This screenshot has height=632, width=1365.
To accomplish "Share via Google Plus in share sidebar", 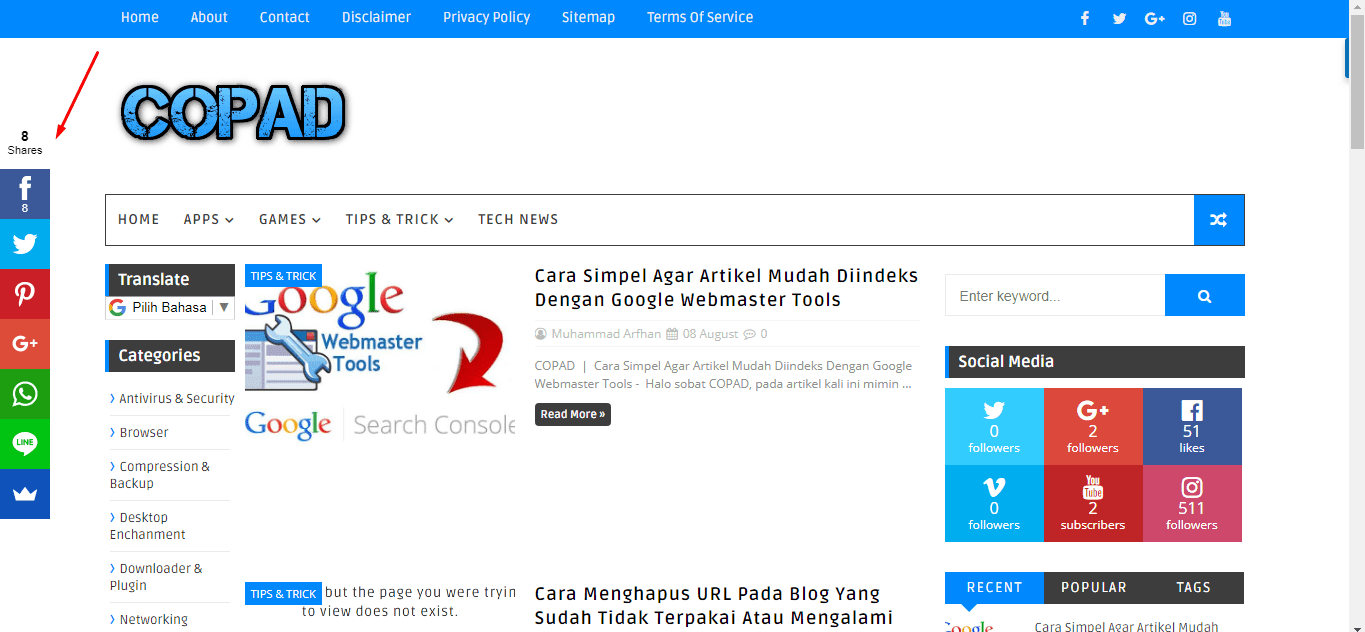I will (25, 344).
